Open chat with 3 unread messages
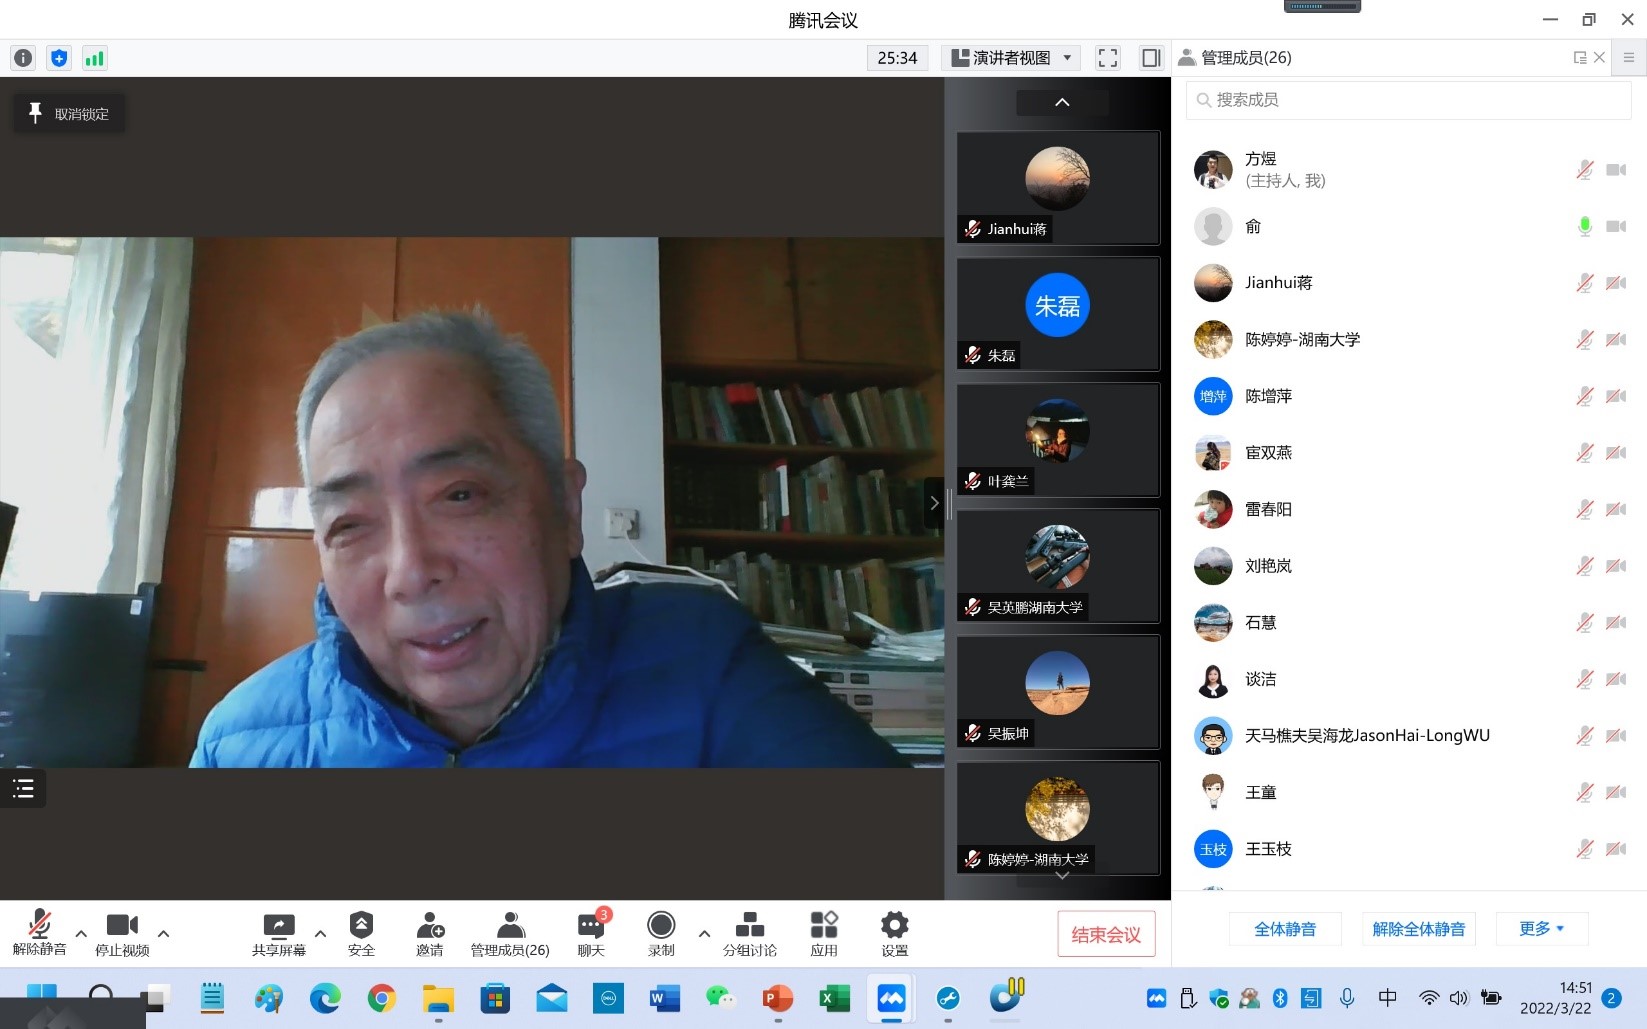The image size is (1647, 1029). (591, 933)
